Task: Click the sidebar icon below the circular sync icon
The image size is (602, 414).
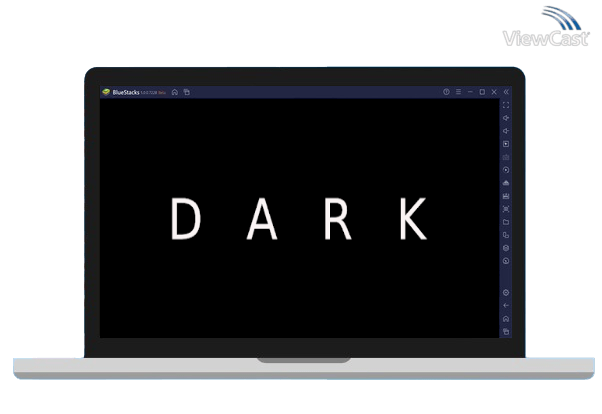Action: (506, 183)
